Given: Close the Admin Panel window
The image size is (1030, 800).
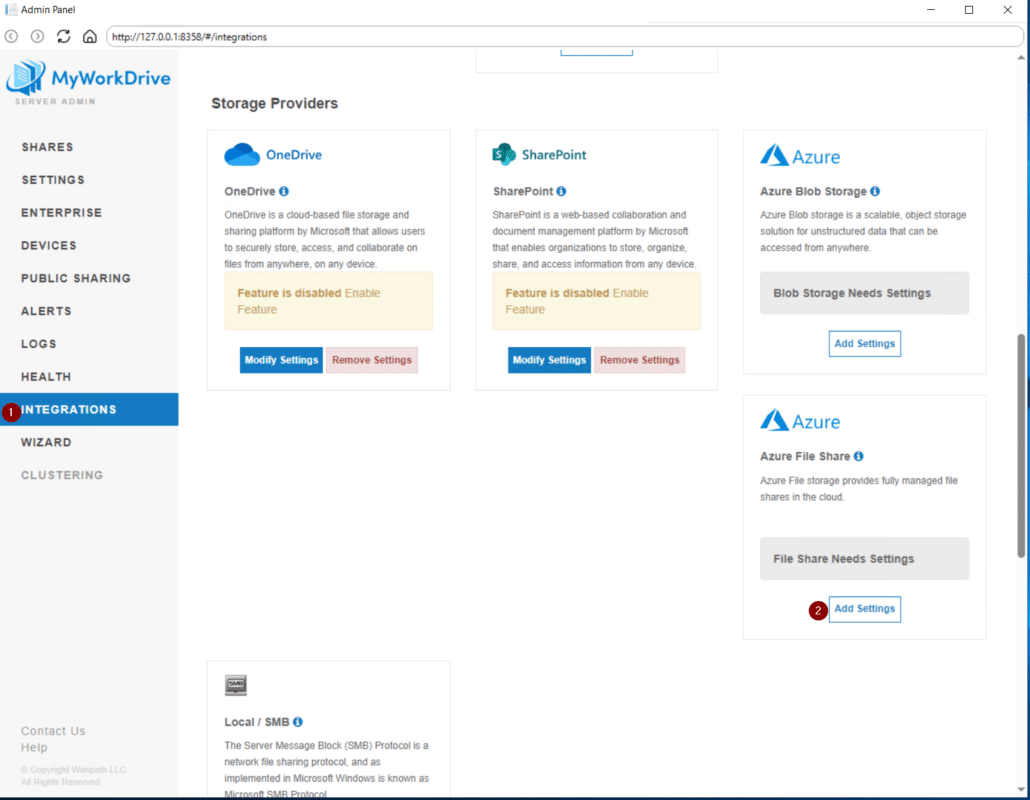Looking at the screenshot, I should 1008,10.
